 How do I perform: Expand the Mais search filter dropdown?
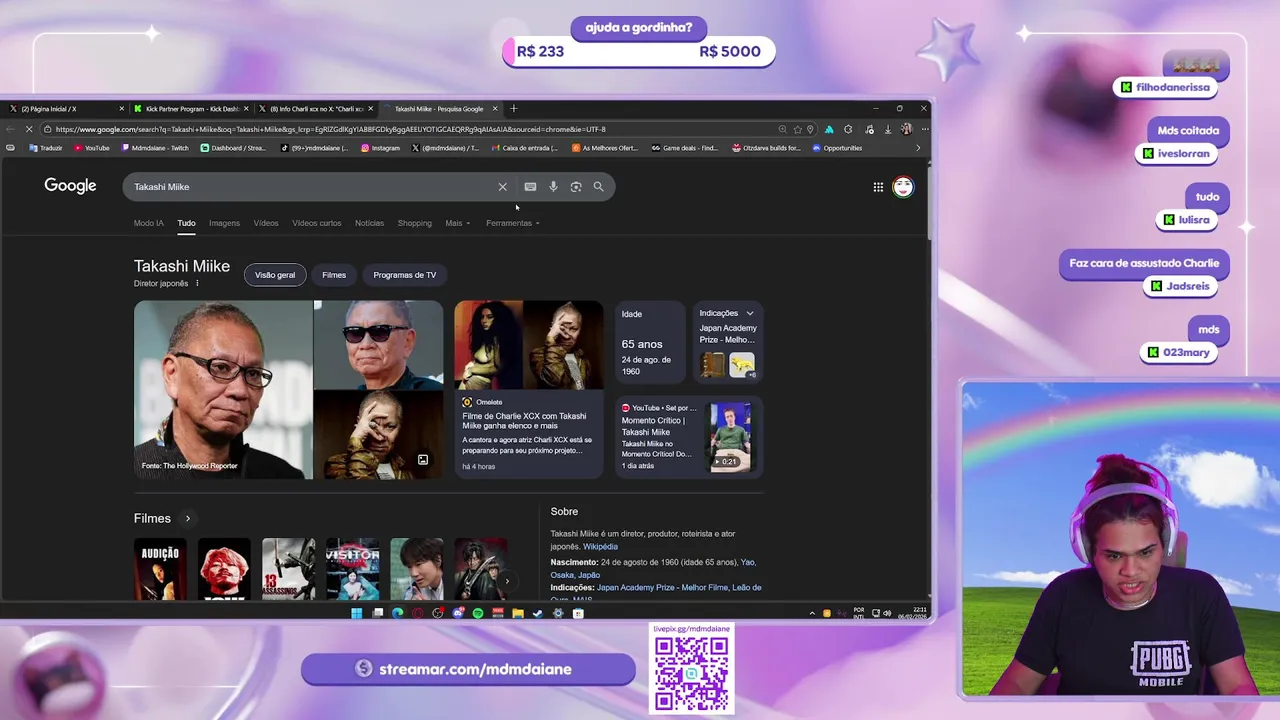(x=457, y=223)
